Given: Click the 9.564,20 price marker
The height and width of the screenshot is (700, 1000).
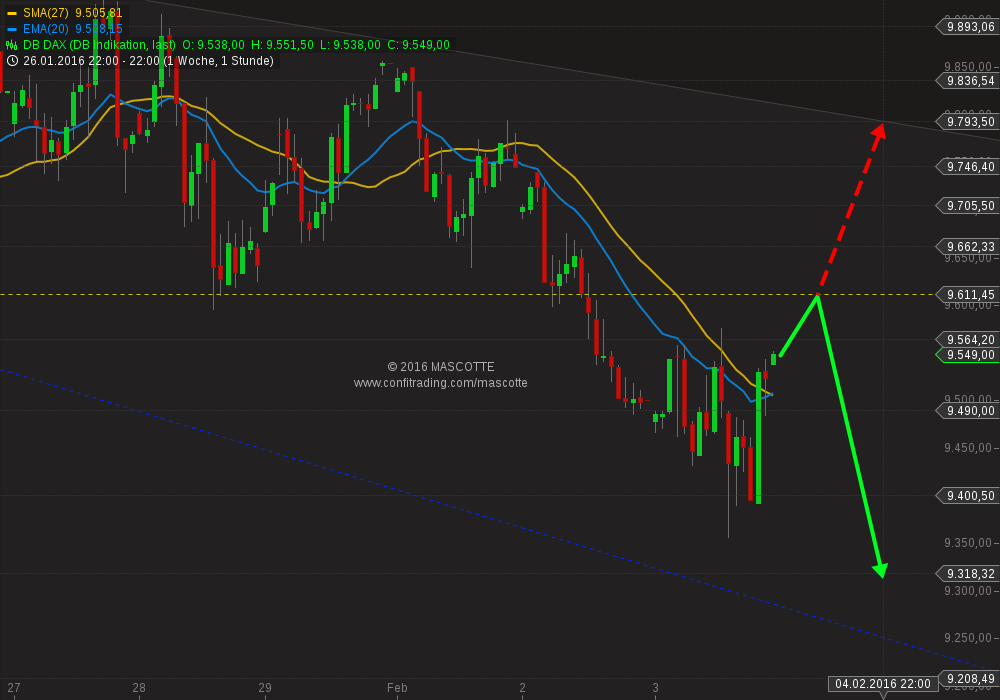Looking at the screenshot, I should pyautogui.click(x=969, y=340).
